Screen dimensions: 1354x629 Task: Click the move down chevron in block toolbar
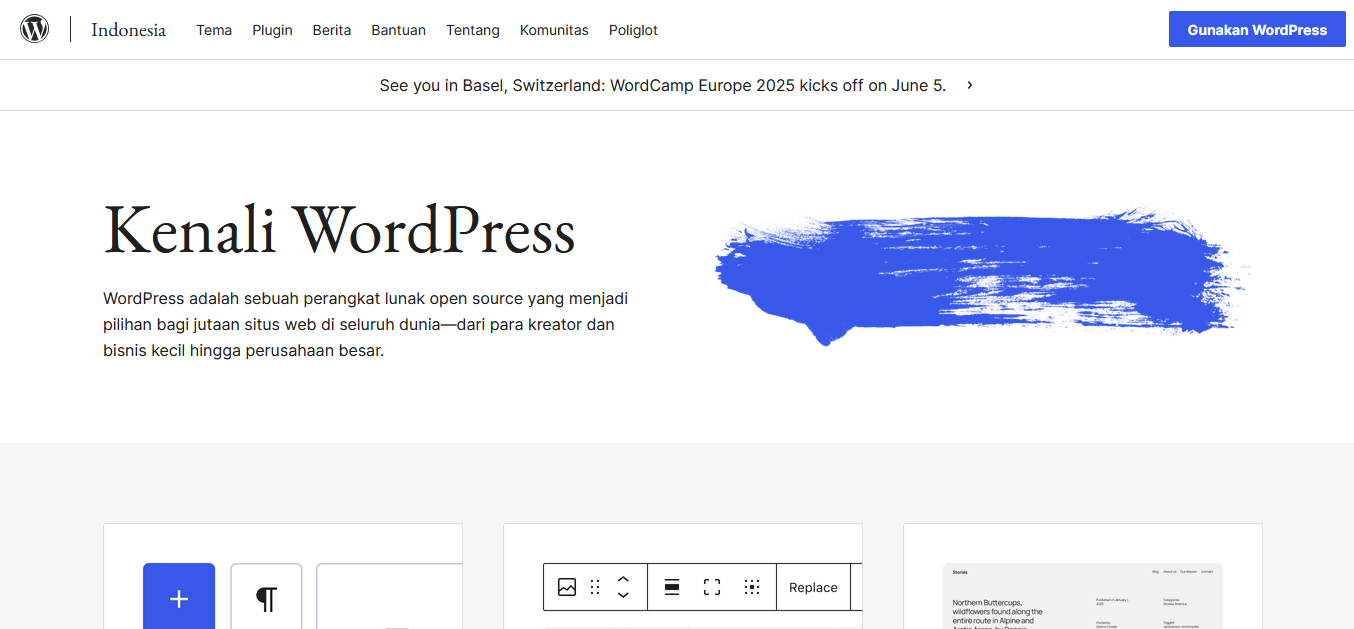coord(623,595)
